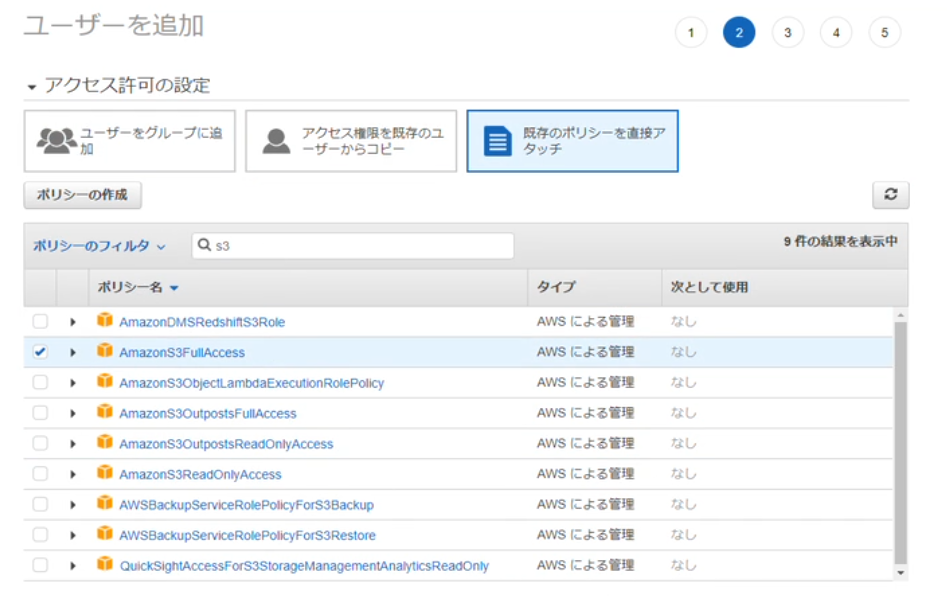This screenshot has width=947, height=599.
Task: Click the search magnifier icon
Action: point(205,245)
